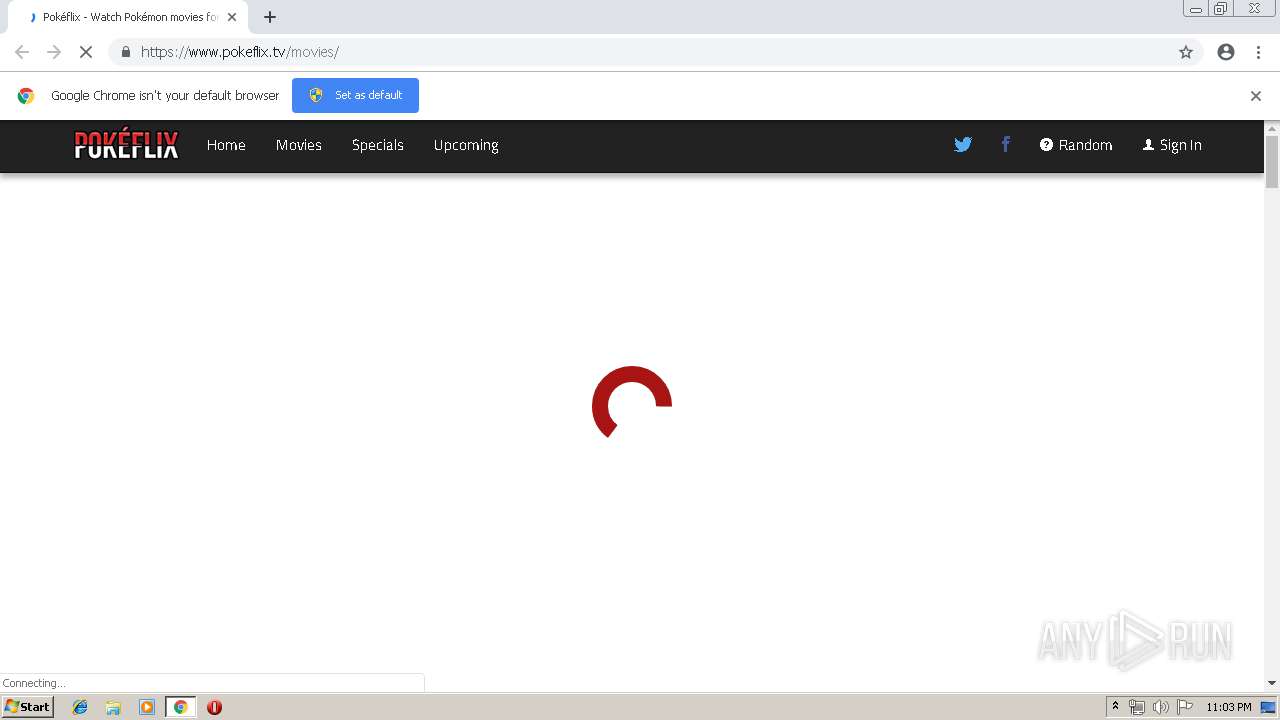
Task: Click the scrollbar up arrow
Action: click(x=1272, y=128)
